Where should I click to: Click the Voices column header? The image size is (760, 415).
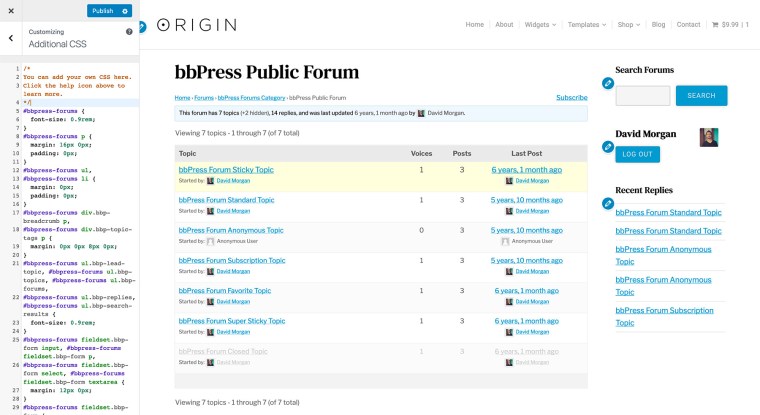click(421, 153)
